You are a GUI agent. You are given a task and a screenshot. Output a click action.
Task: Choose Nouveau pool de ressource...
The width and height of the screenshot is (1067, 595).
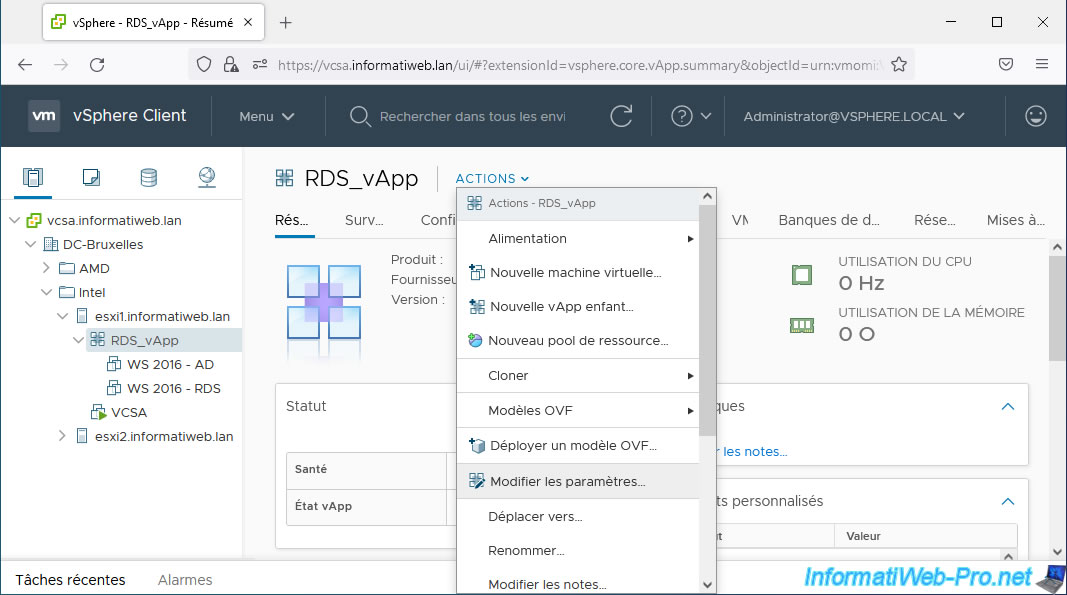pos(578,340)
